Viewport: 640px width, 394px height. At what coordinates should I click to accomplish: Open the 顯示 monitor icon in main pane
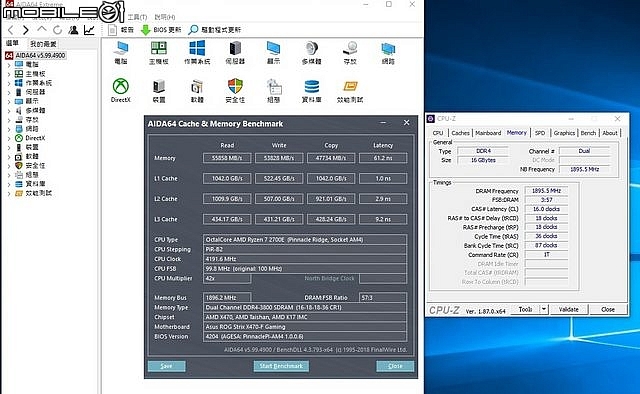[273, 53]
